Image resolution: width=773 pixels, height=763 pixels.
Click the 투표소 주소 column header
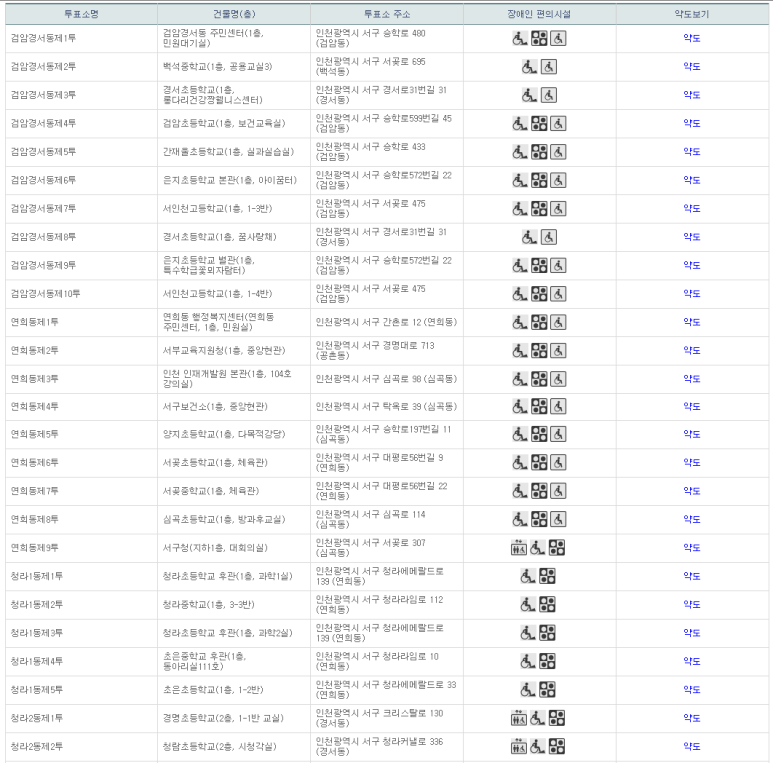click(x=387, y=14)
